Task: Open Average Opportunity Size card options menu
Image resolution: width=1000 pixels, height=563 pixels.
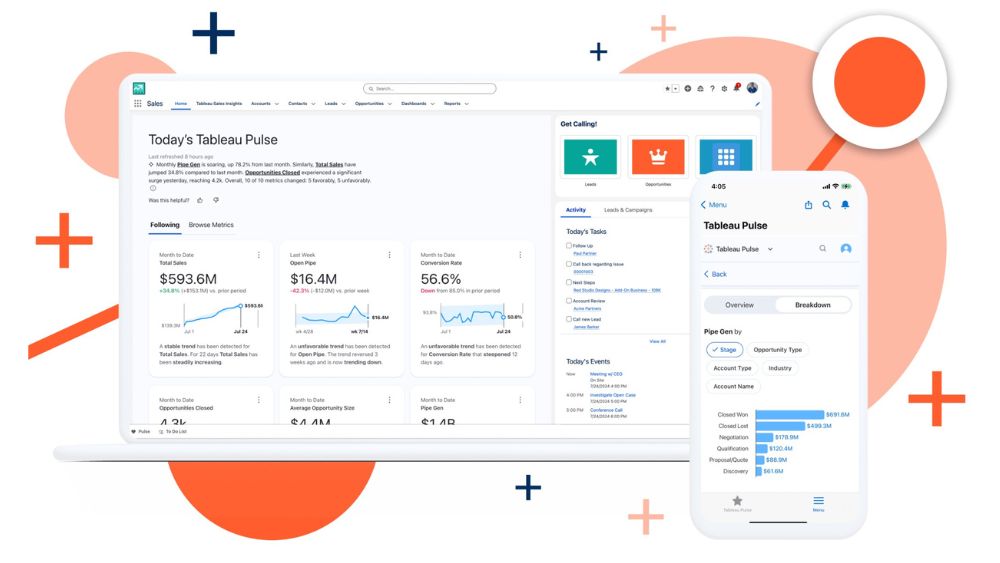Action: tap(390, 400)
